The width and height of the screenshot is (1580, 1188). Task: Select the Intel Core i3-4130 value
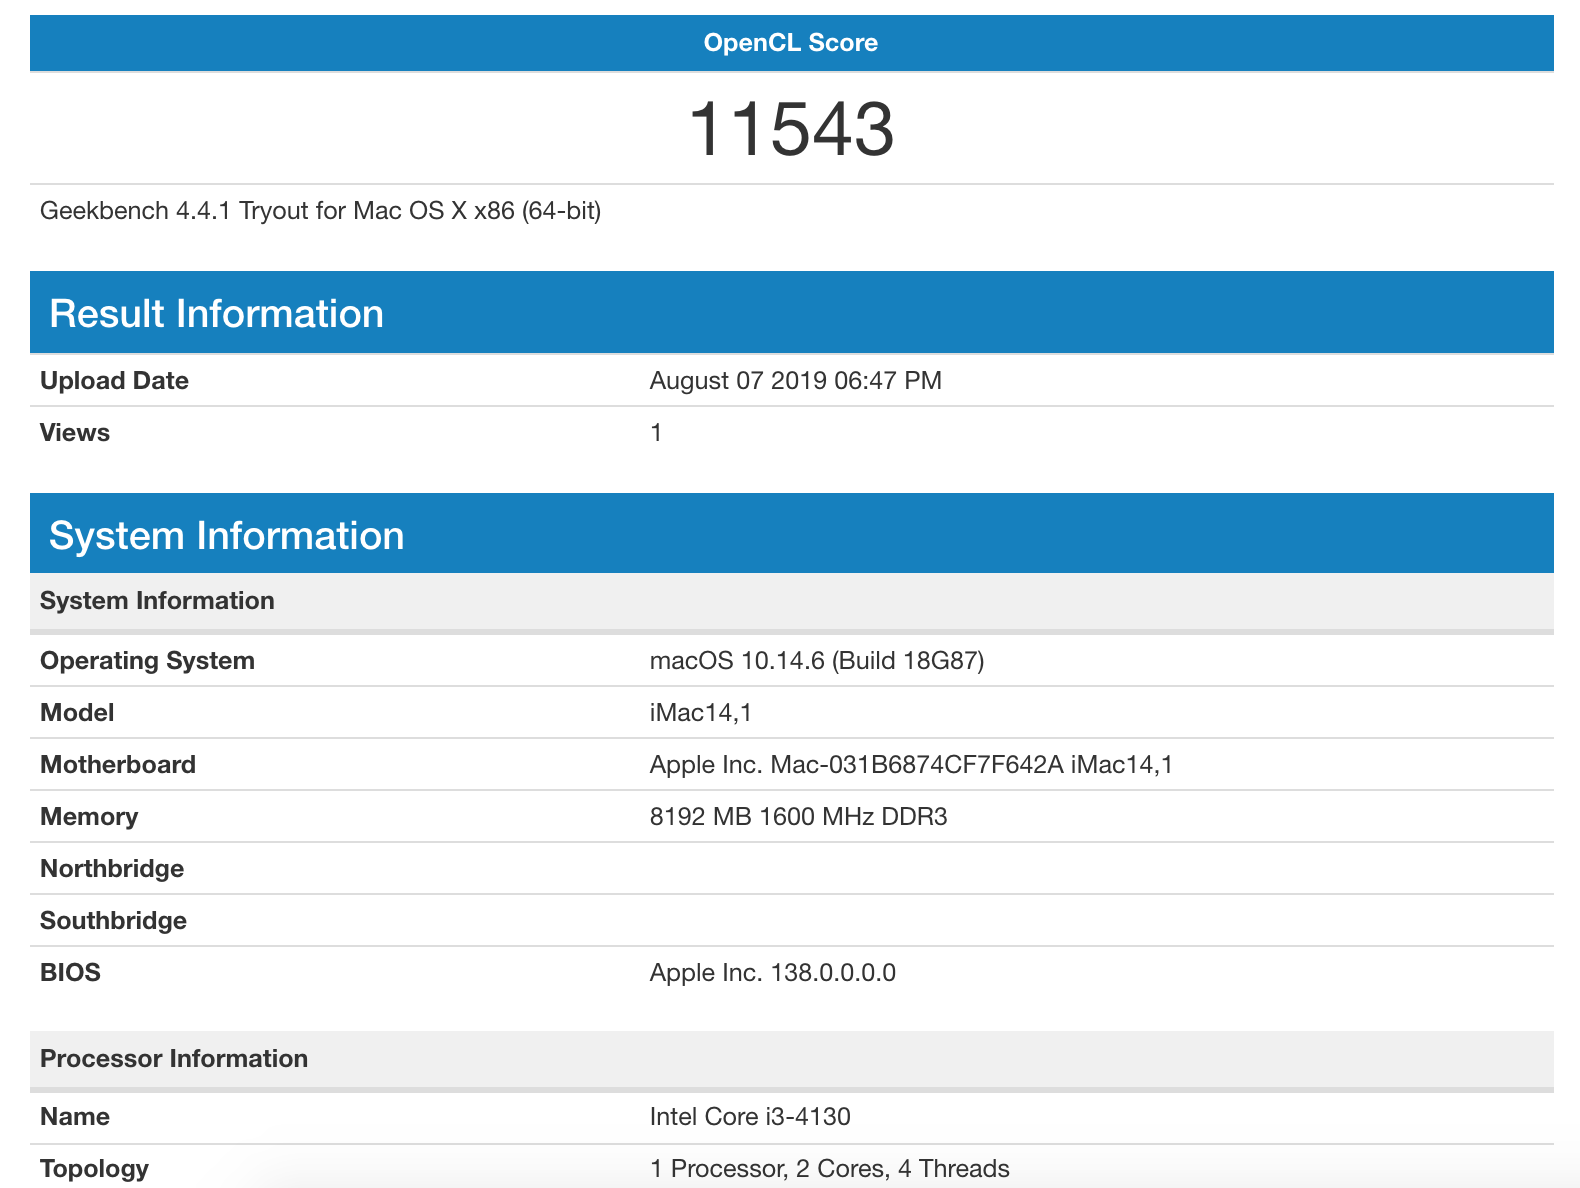(x=750, y=1117)
